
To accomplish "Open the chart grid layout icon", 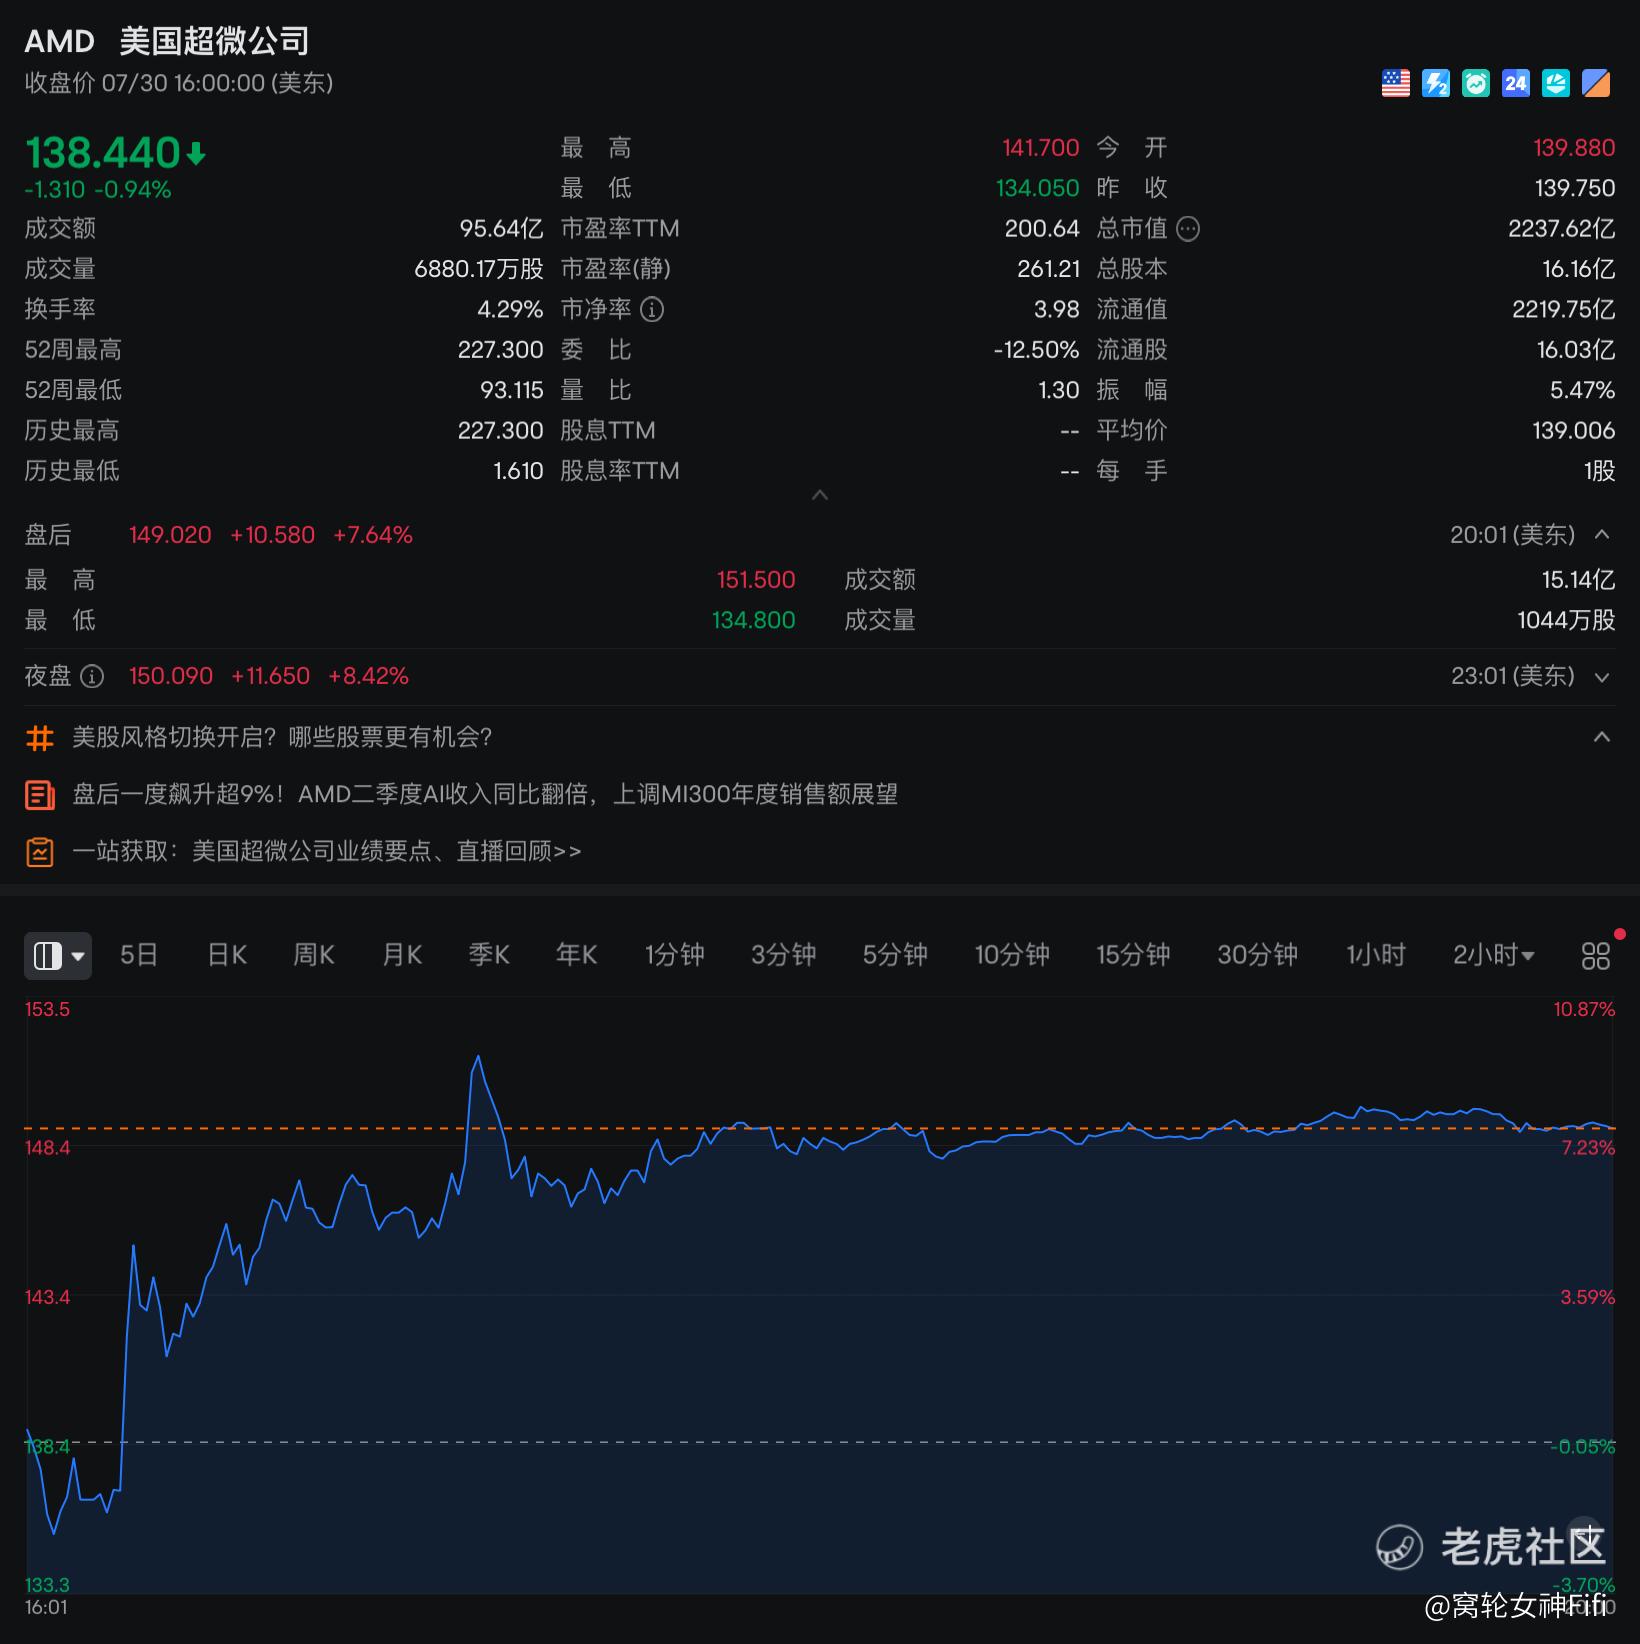I will [1596, 956].
